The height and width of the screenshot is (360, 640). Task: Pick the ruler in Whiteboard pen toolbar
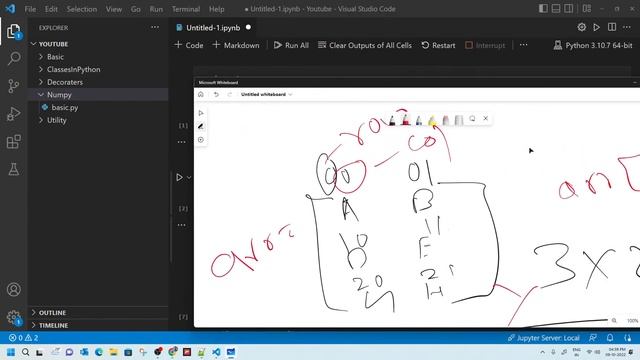click(459, 120)
